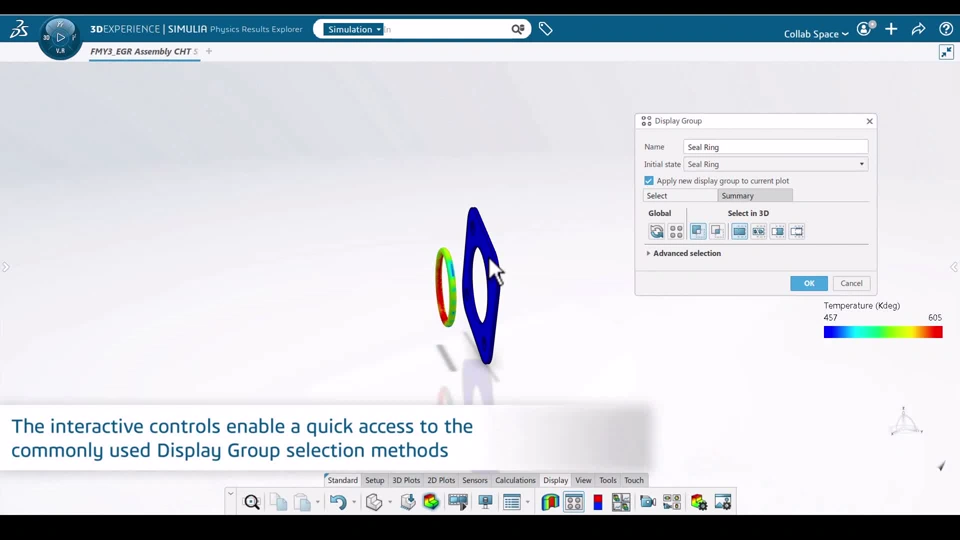The height and width of the screenshot is (540, 960).
Task: Click the camera view icon
Action: [x=648, y=502]
